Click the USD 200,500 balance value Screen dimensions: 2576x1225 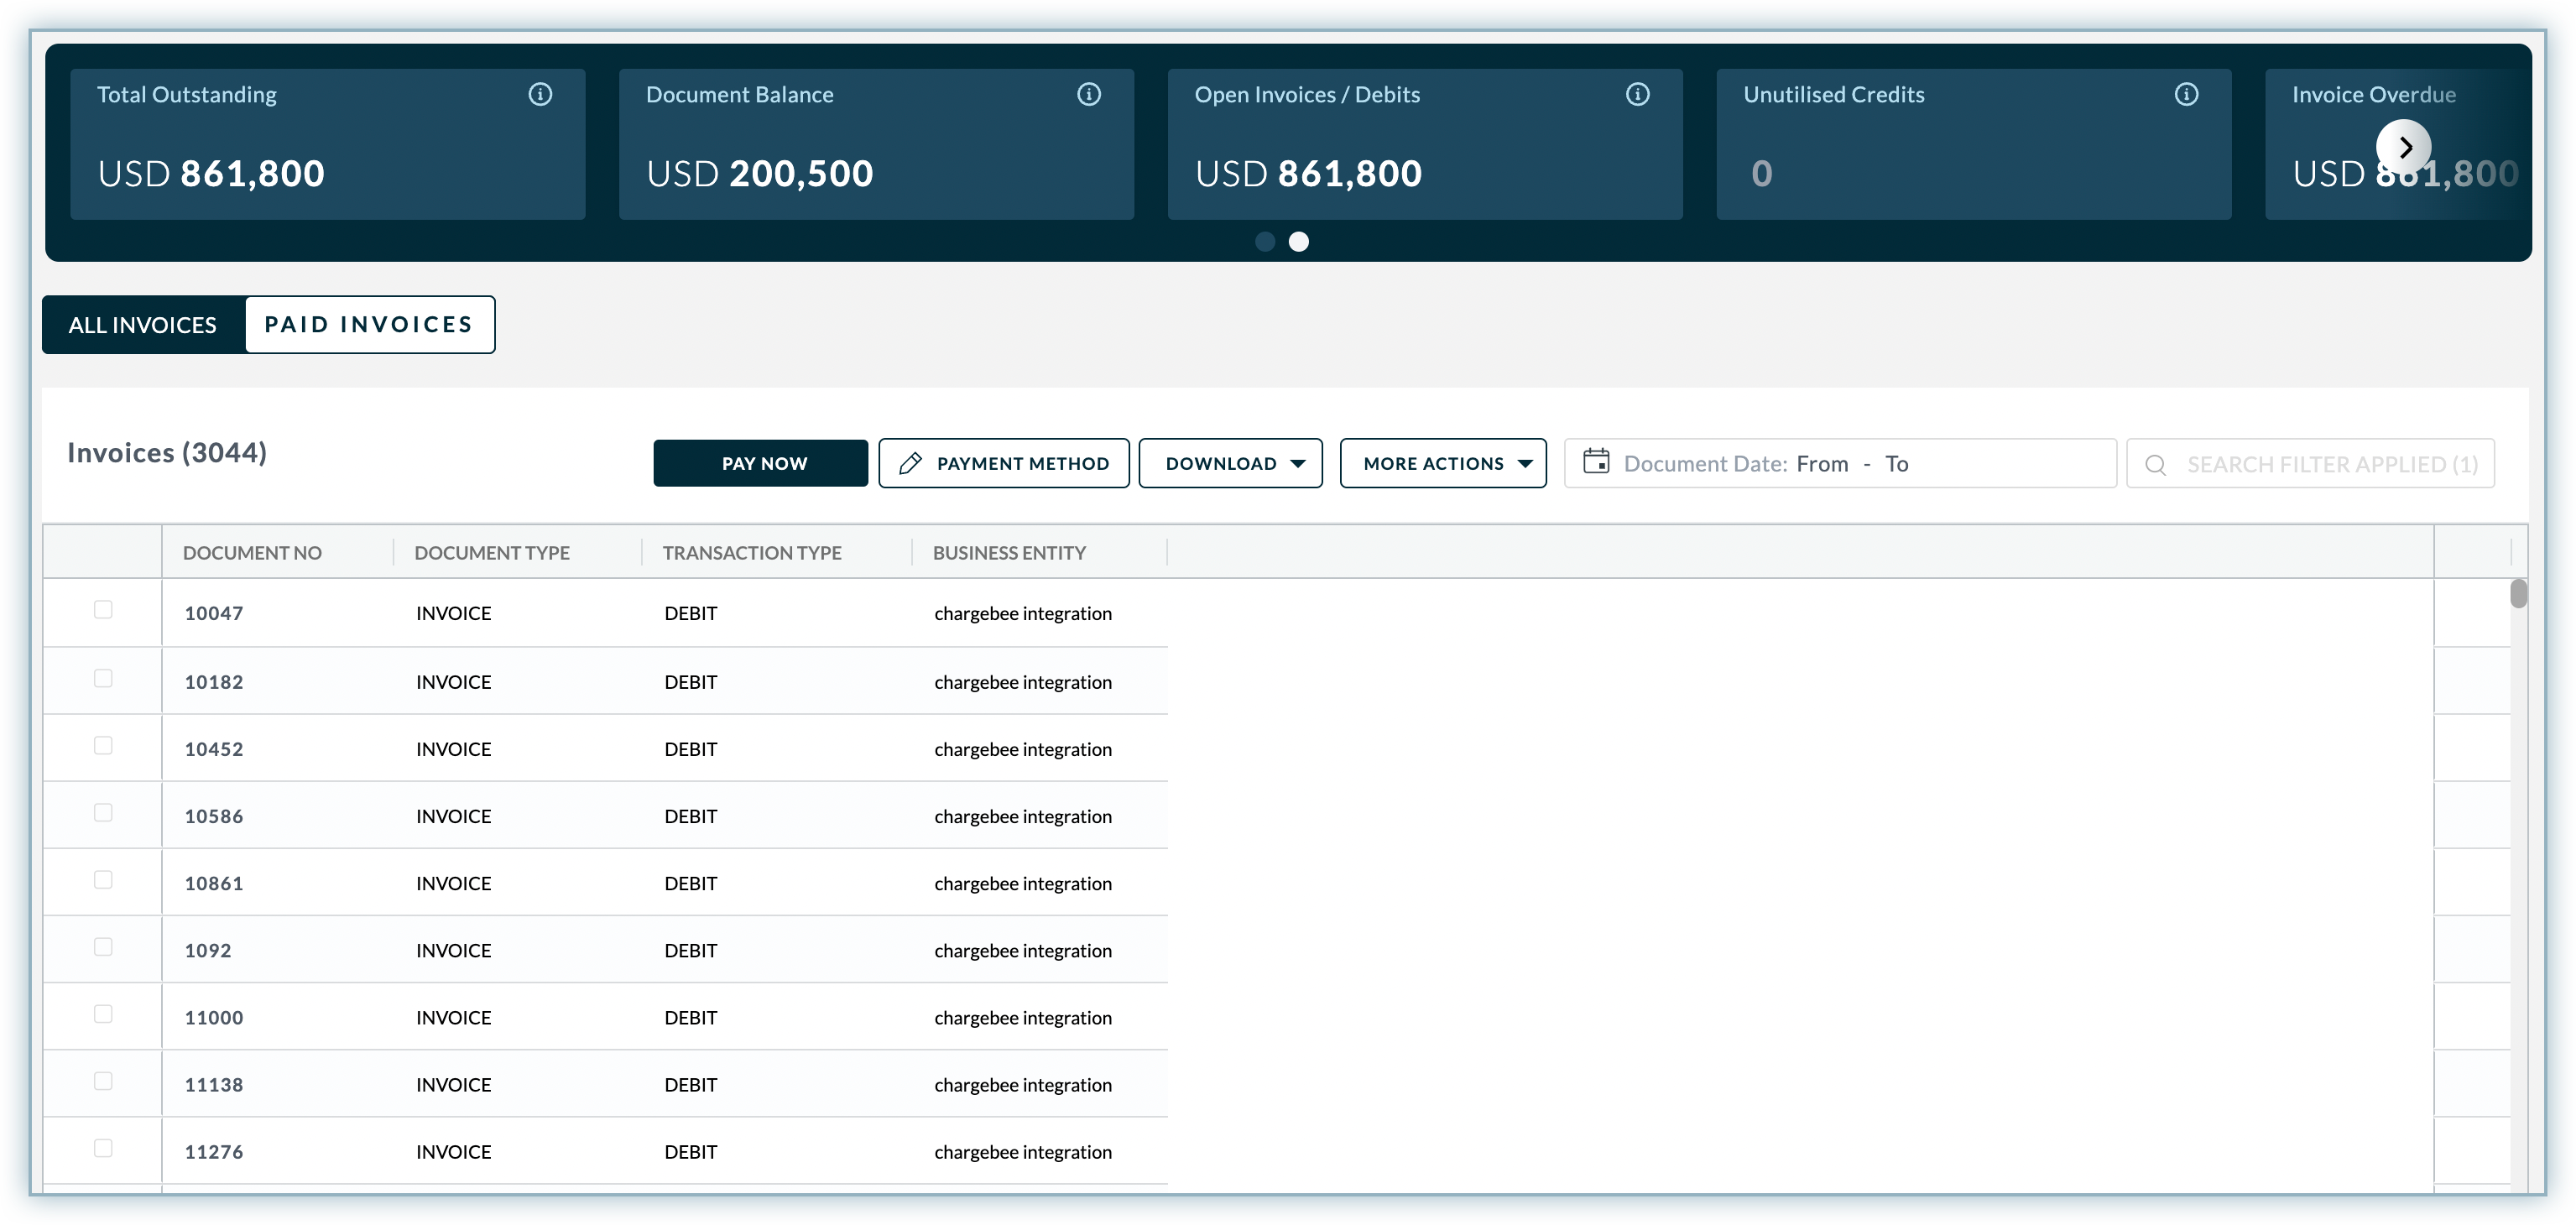(760, 174)
